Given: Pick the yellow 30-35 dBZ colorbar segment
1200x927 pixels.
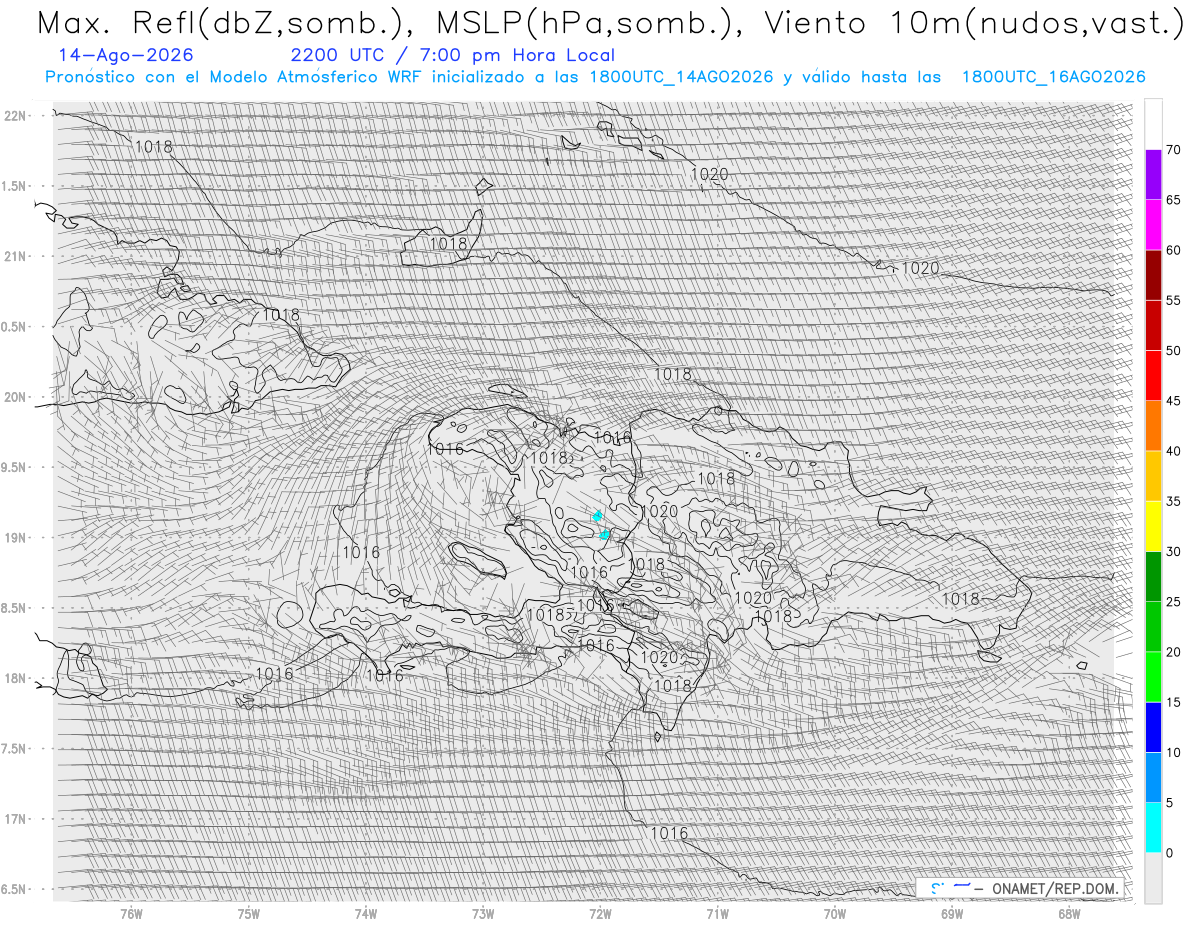Looking at the screenshot, I should point(1153,526).
